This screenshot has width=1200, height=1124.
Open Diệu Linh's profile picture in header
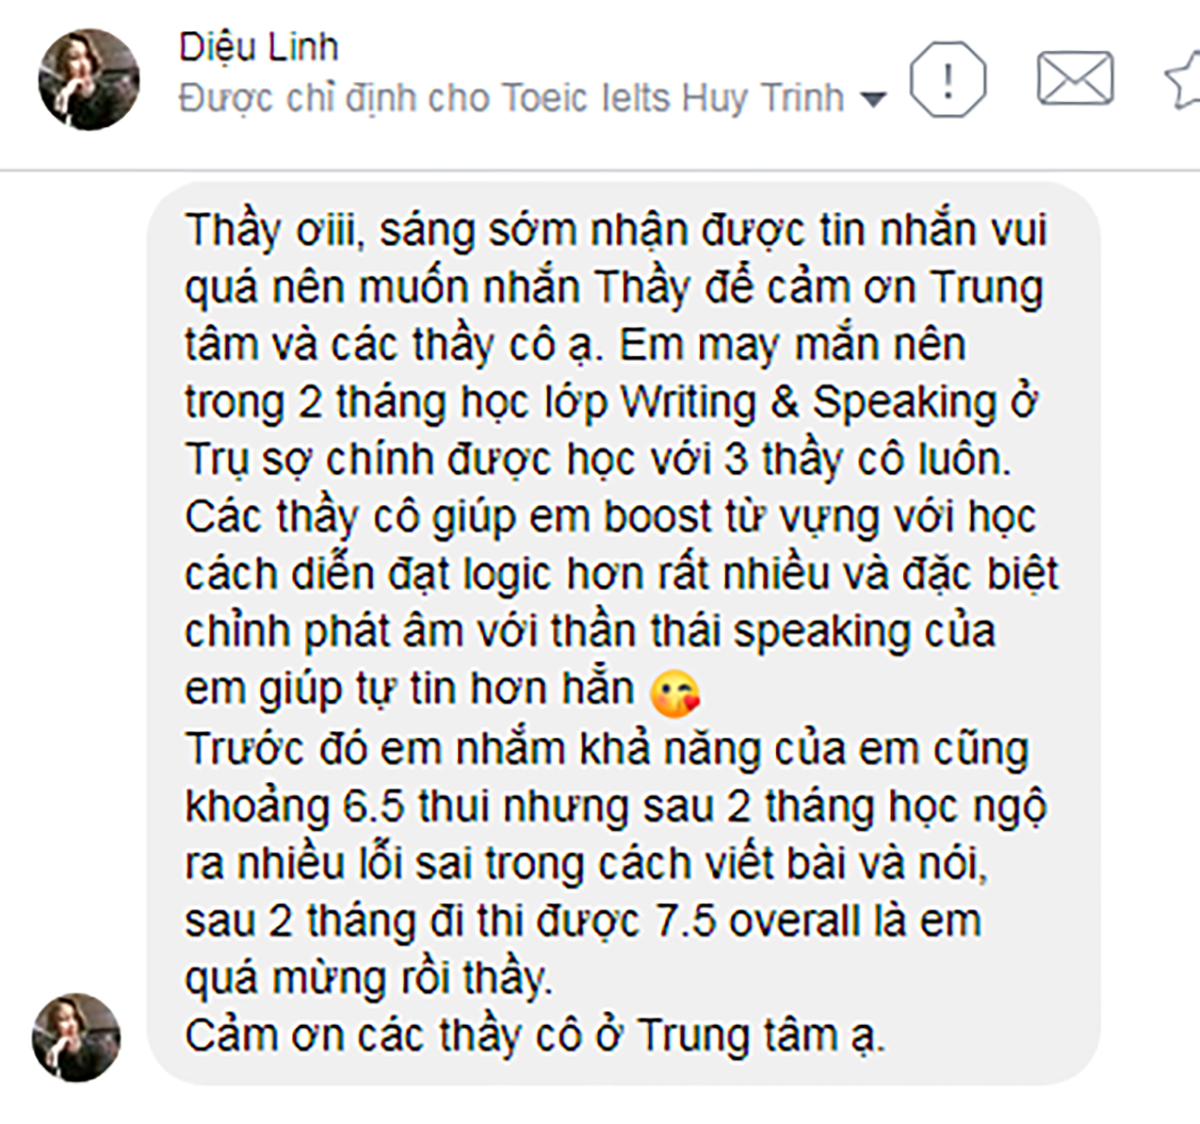[x=88, y=79]
